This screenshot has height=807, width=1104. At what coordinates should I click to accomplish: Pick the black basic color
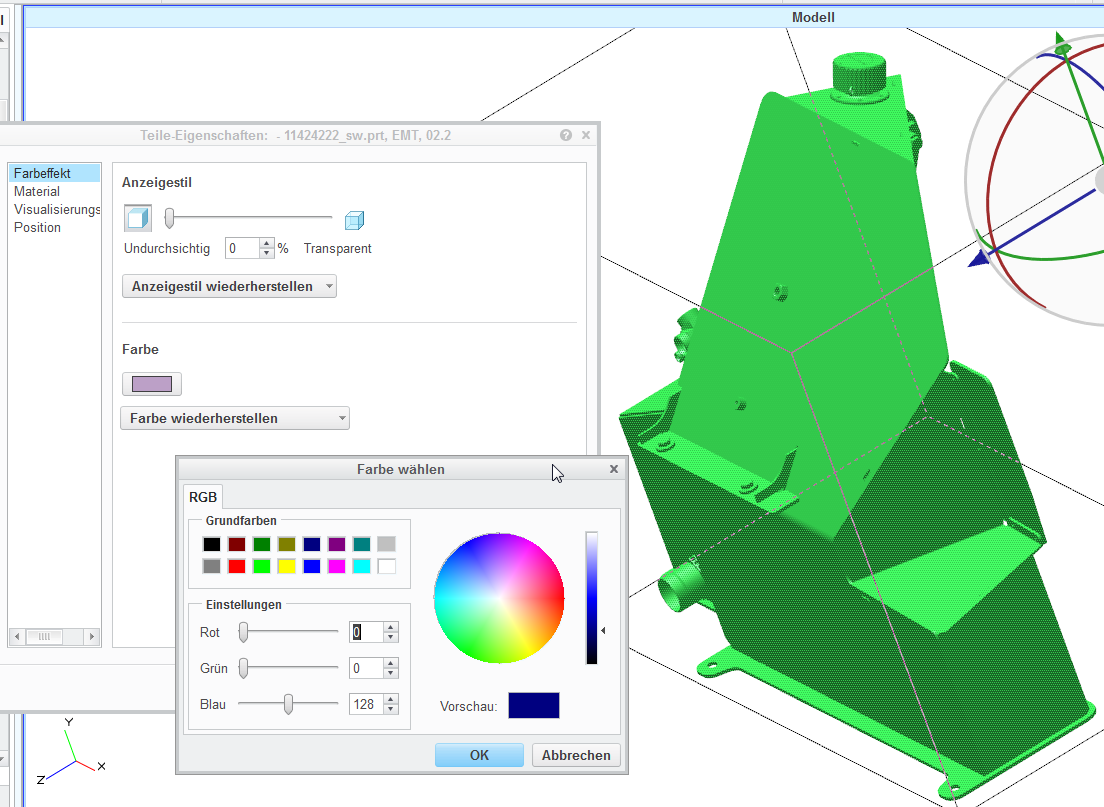[x=211, y=544]
